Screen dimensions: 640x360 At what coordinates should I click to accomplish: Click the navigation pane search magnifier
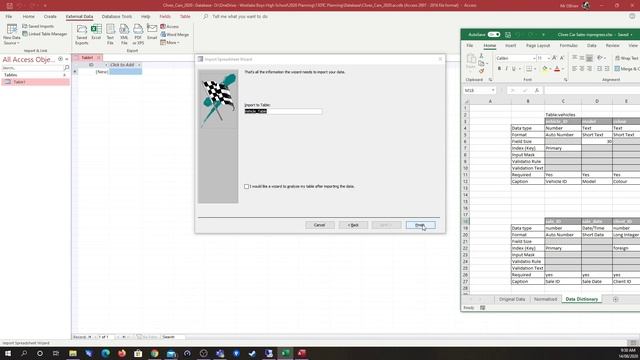[67, 68]
